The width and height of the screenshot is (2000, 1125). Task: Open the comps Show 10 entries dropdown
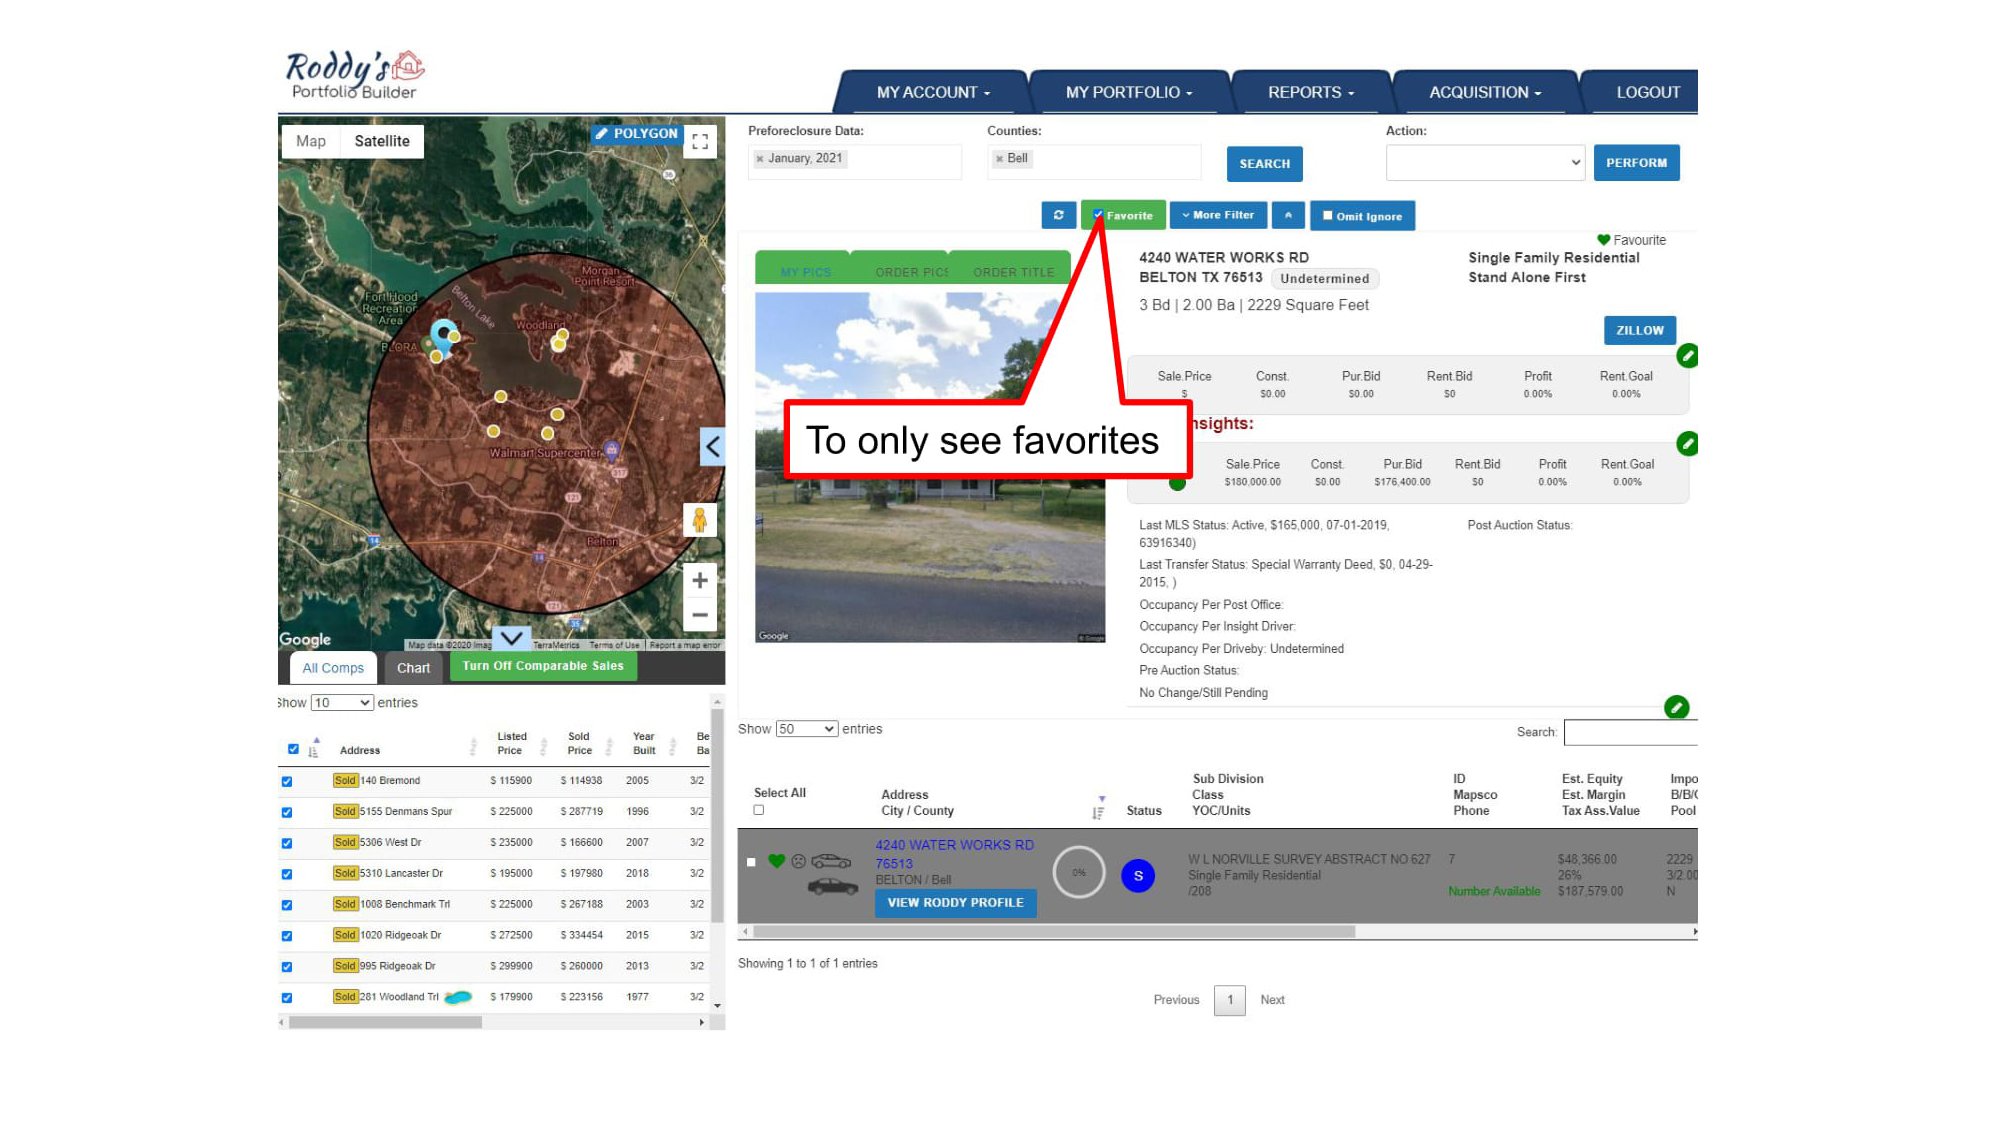[x=342, y=703]
